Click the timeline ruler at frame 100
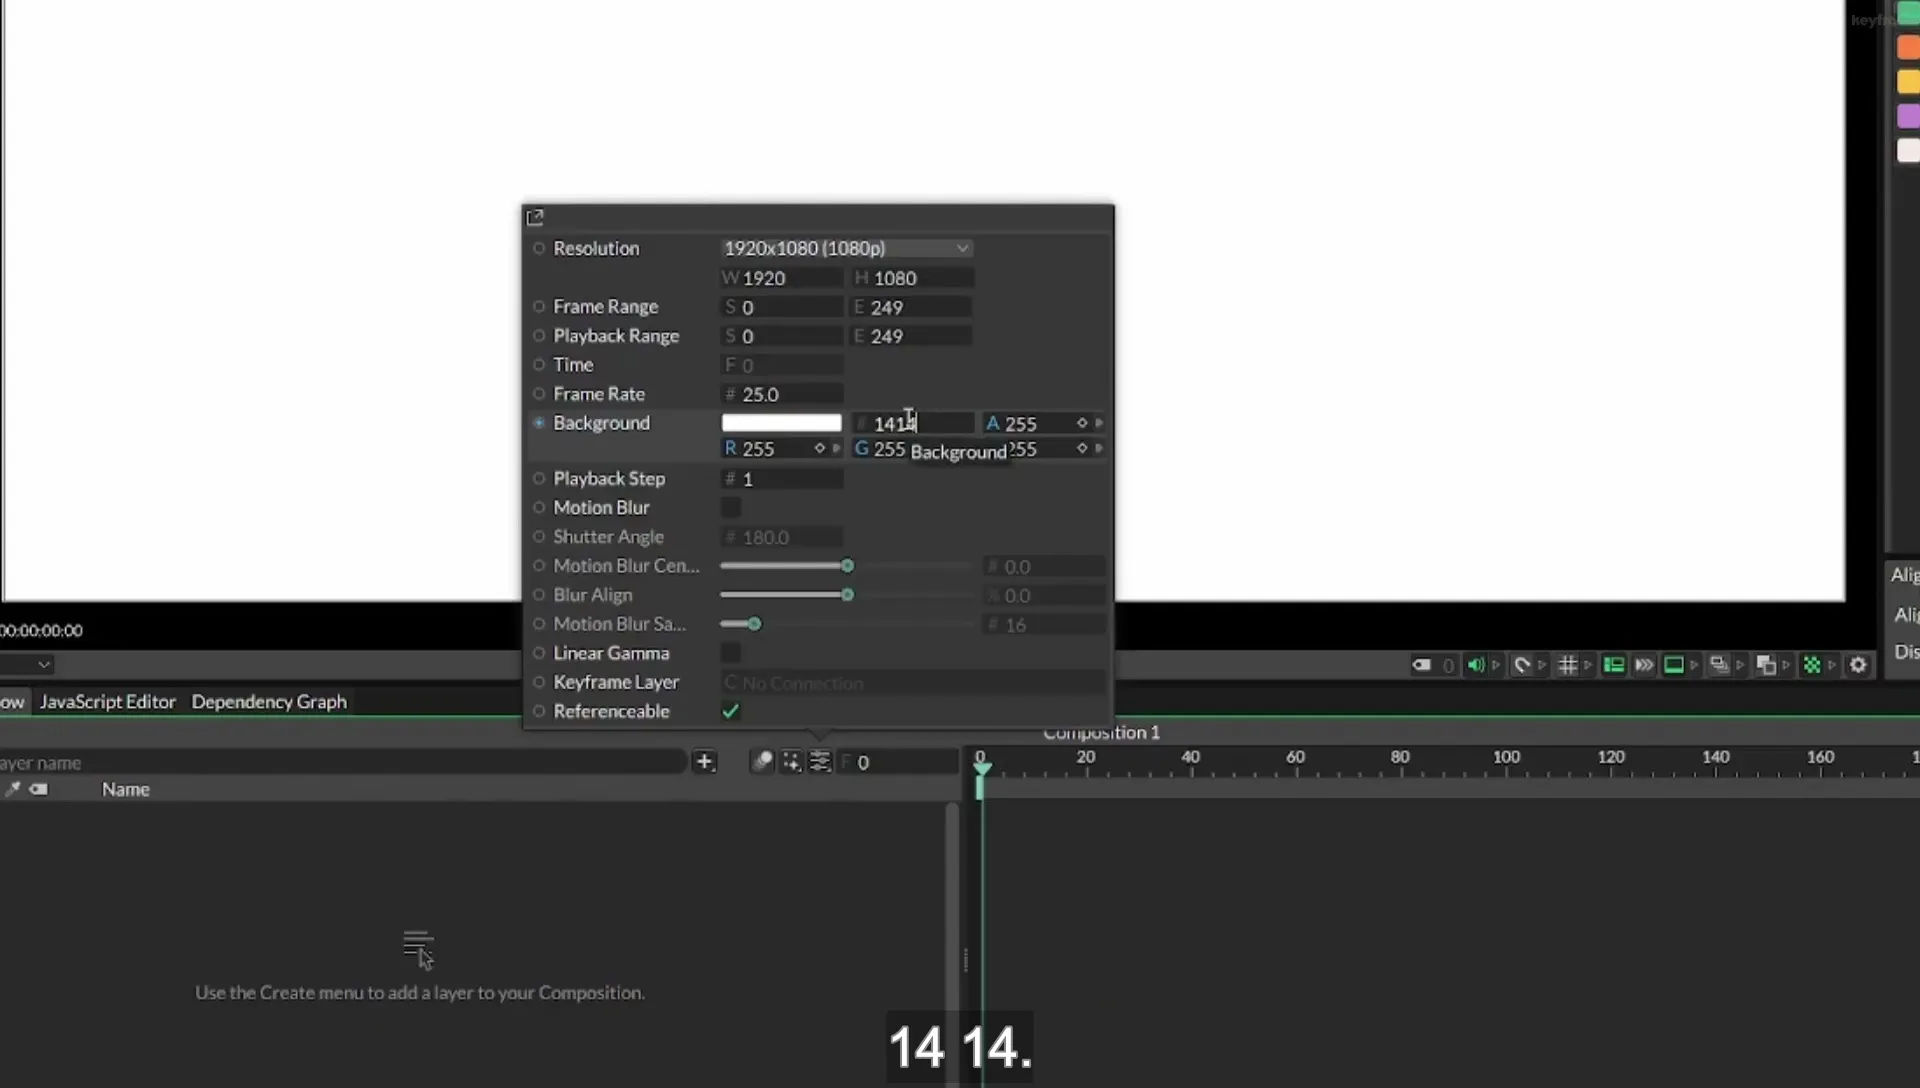The image size is (1920, 1088). (1506, 757)
